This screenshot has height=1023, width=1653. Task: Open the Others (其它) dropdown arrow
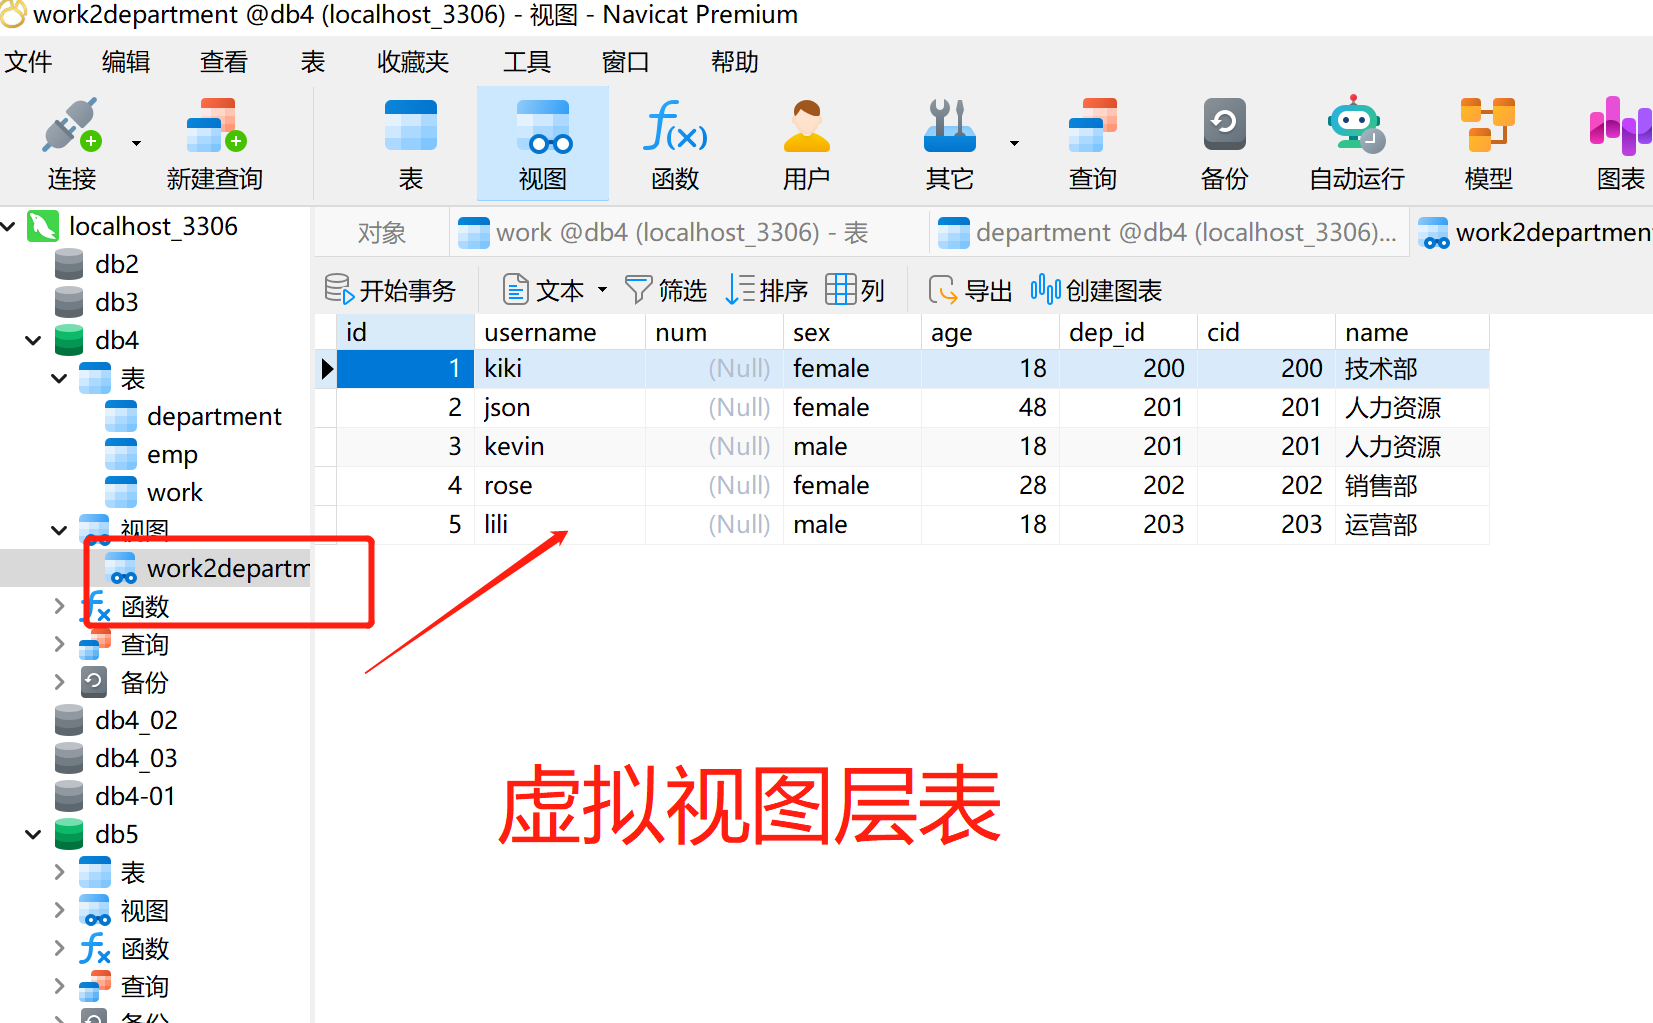click(x=1014, y=143)
